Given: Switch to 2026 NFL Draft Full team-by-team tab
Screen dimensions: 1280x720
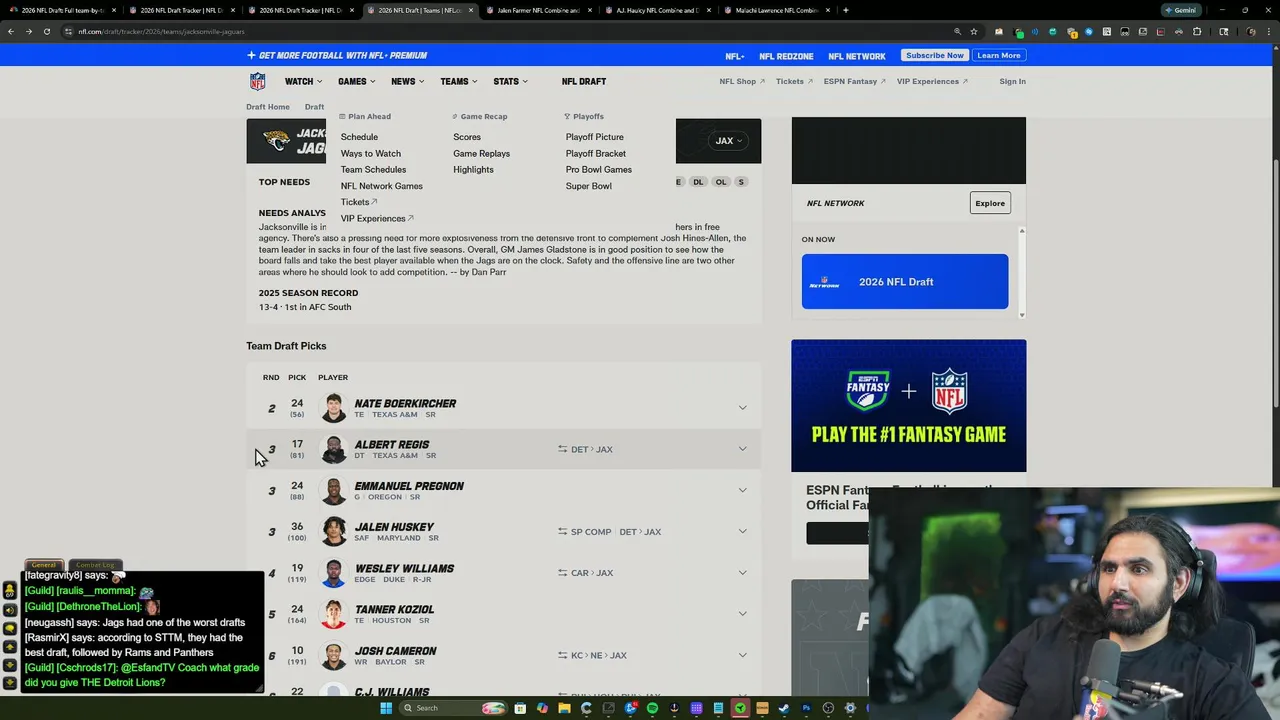Looking at the screenshot, I should click(x=62, y=10).
